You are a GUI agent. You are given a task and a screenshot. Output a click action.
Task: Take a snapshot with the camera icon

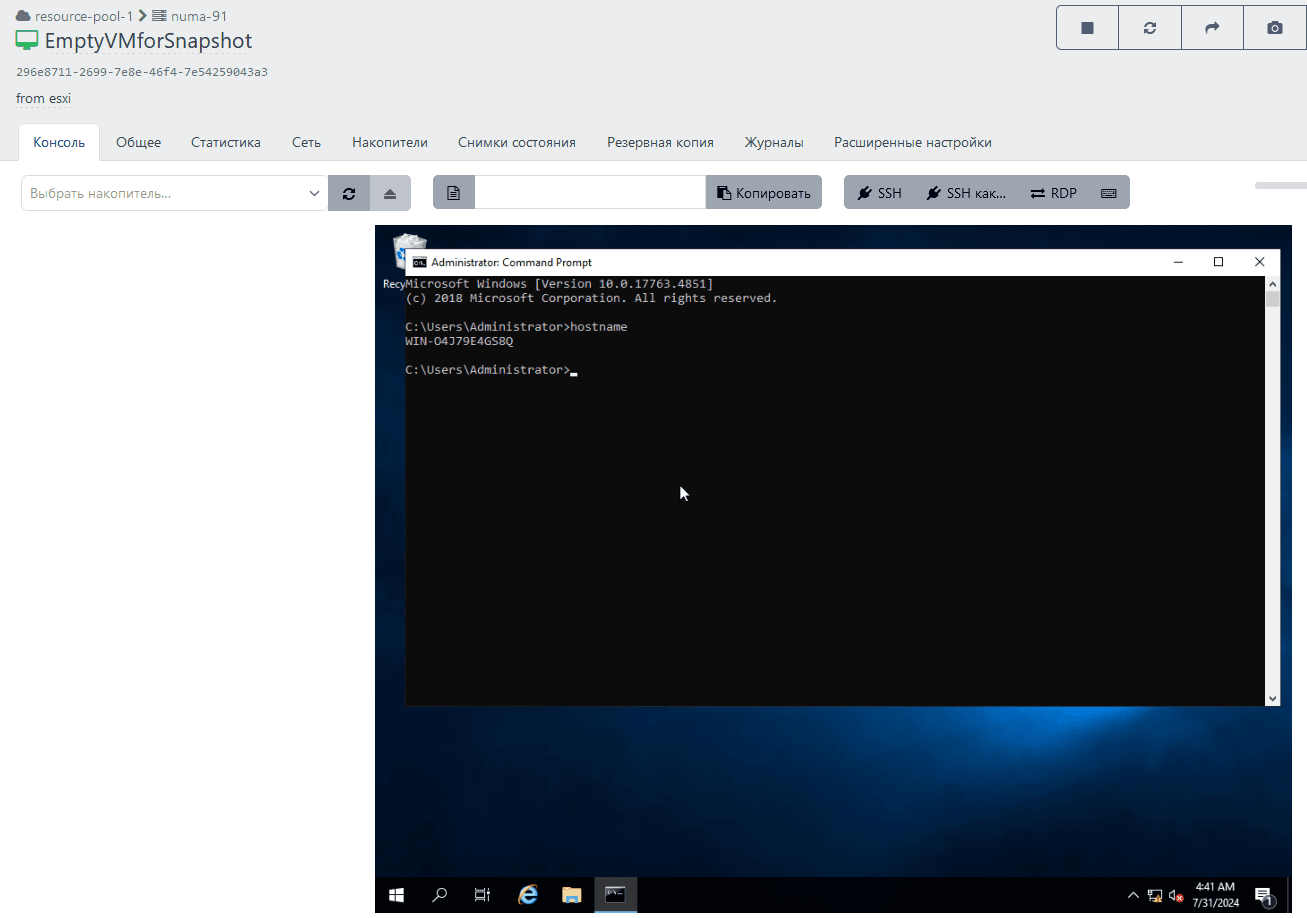click(x=1274, y=28)
